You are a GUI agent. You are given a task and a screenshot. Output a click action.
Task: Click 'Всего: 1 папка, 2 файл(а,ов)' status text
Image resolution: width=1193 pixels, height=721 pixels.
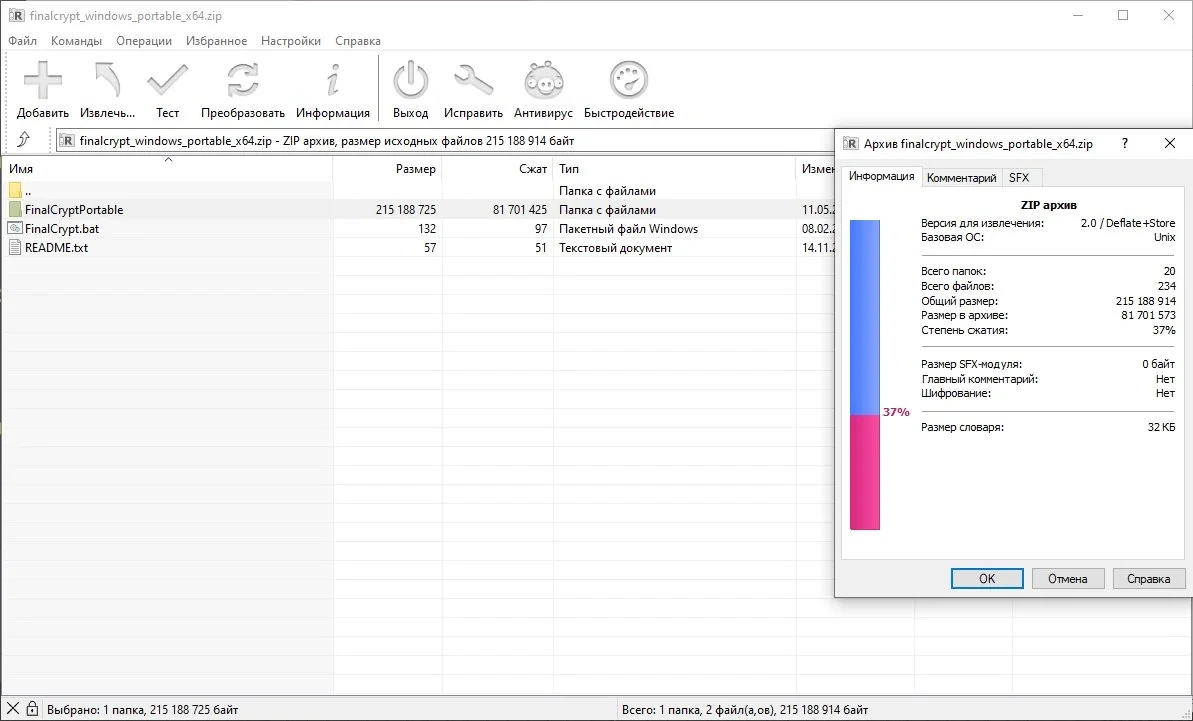click(x=745, y=710)
